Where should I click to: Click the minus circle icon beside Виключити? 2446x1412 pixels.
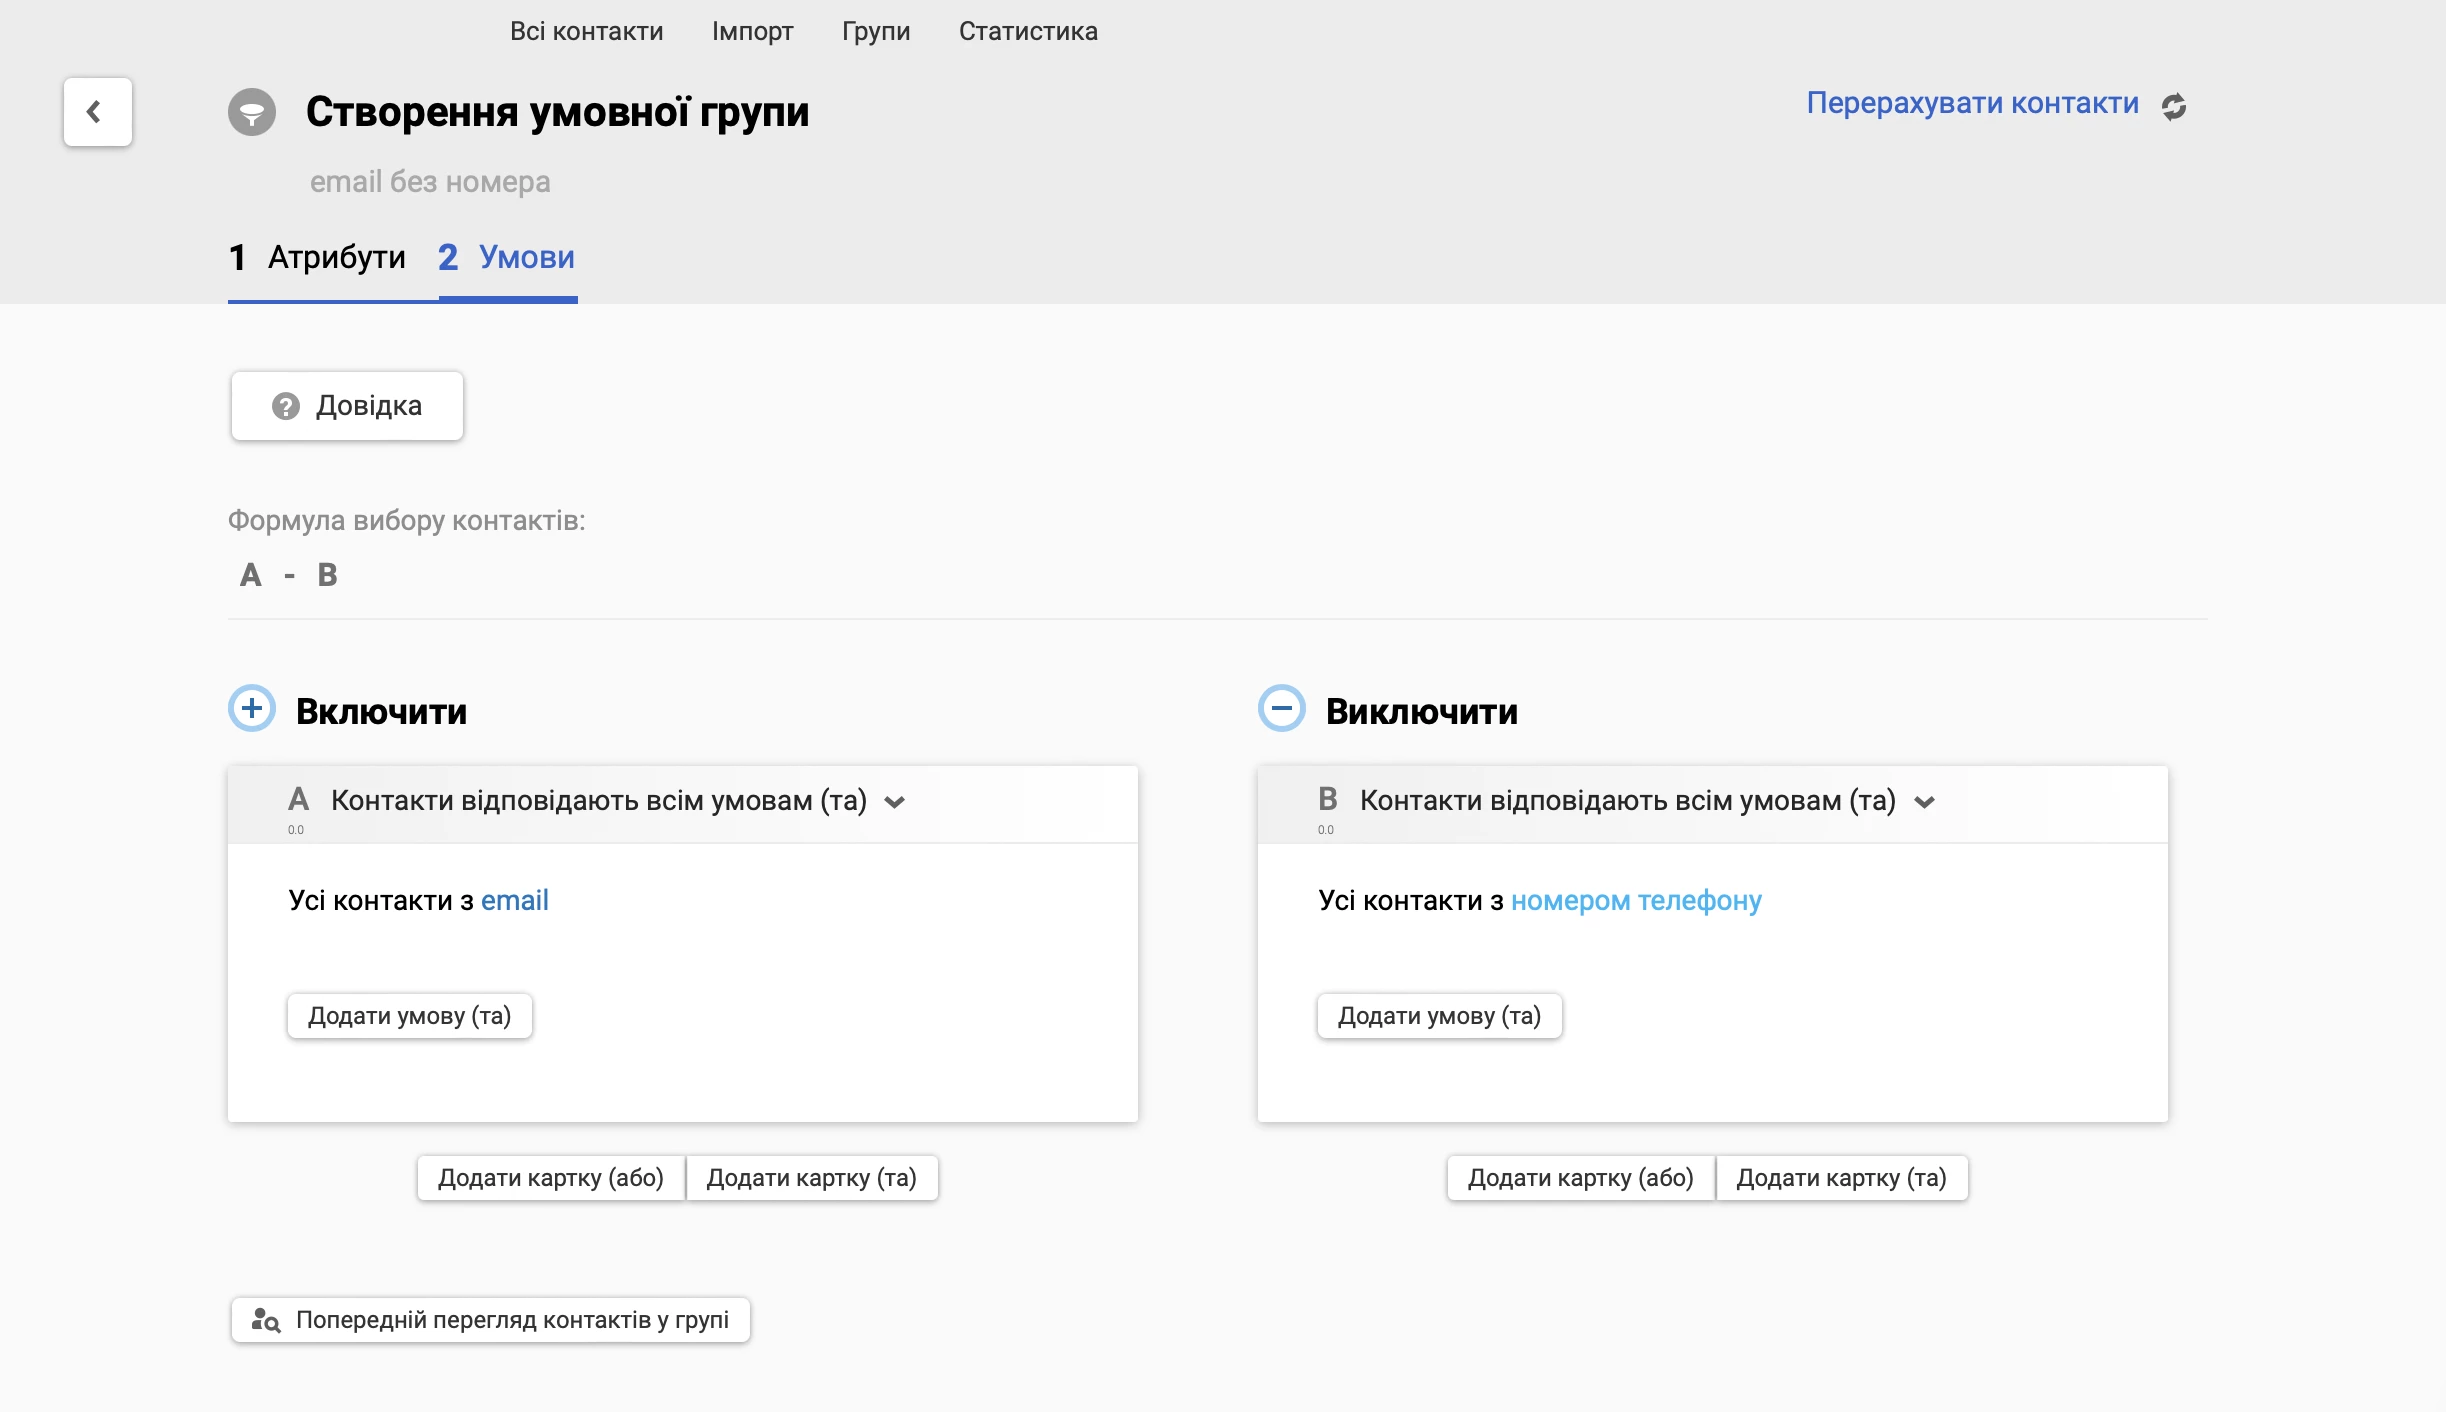(x=1281, y=708)
